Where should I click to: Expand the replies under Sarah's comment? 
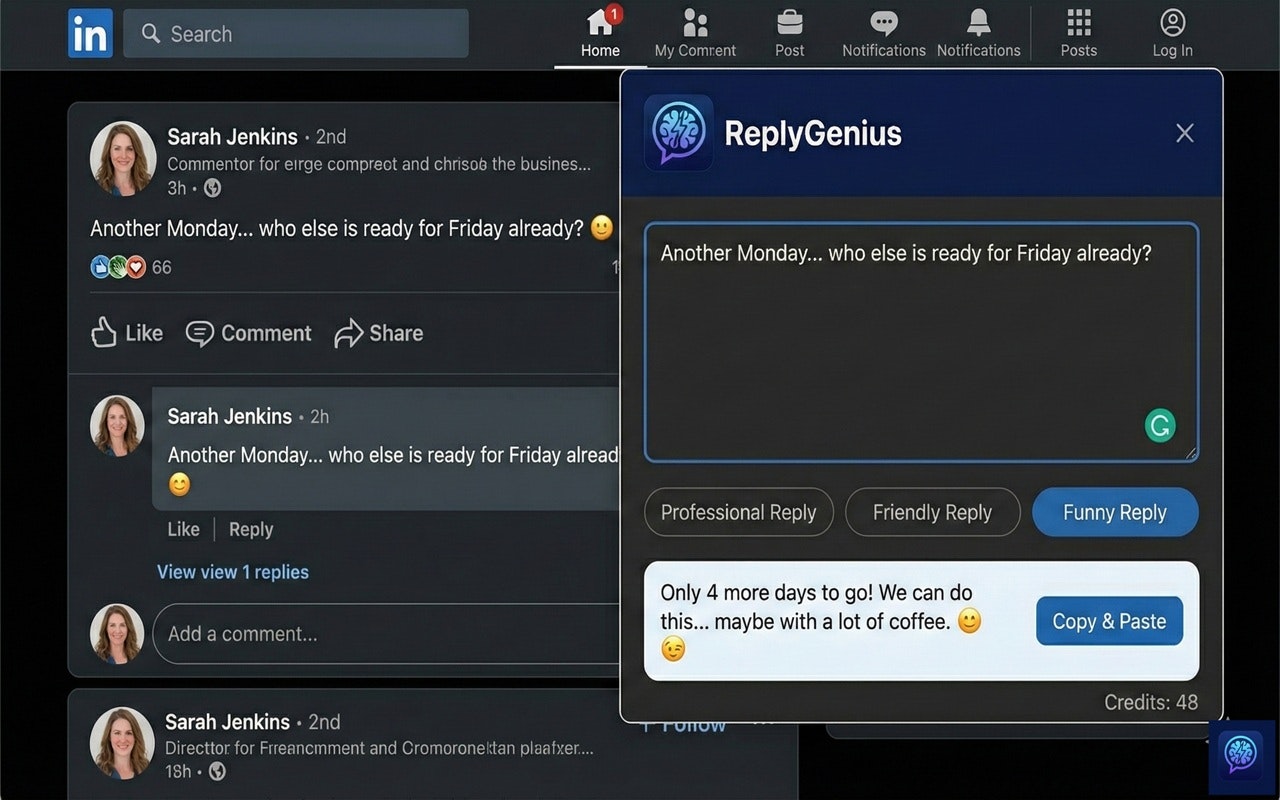click(x=233, y=571)
